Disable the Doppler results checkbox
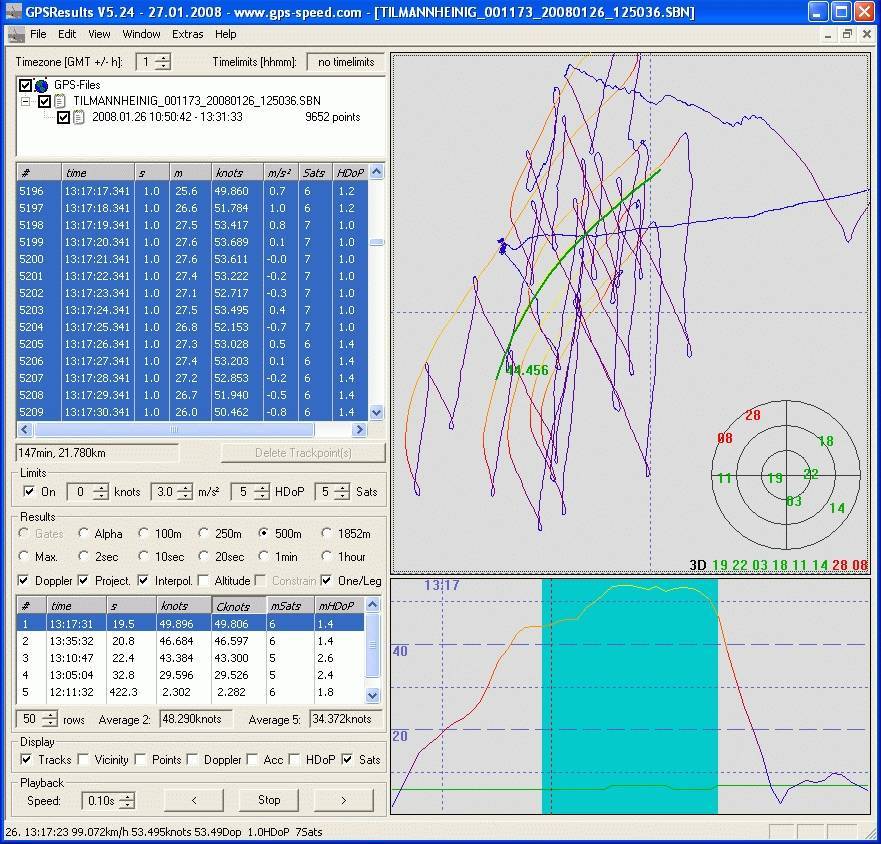Image resolution: width=881 pixels, height=844 pixels. [25, 580]
